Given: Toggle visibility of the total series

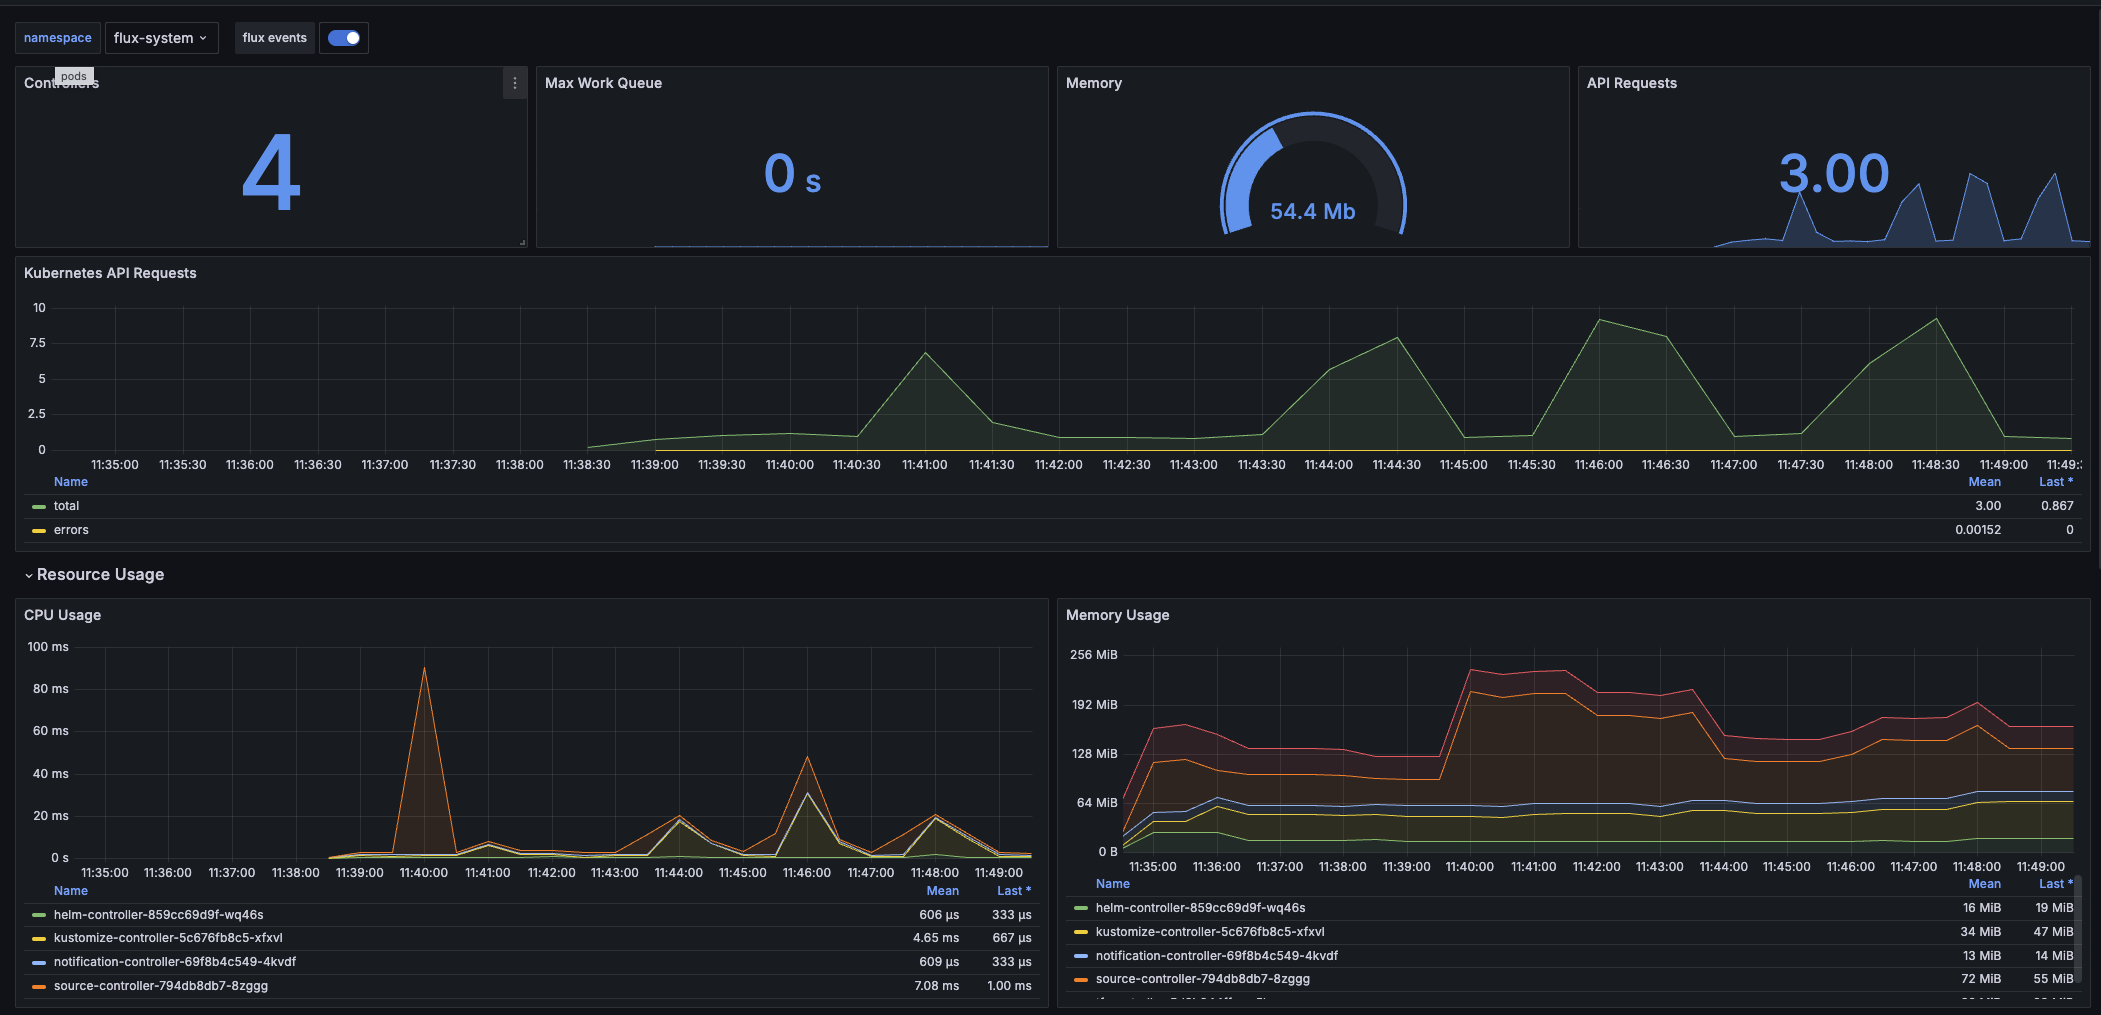Looking at the screenshot, I should coord(67,506).
